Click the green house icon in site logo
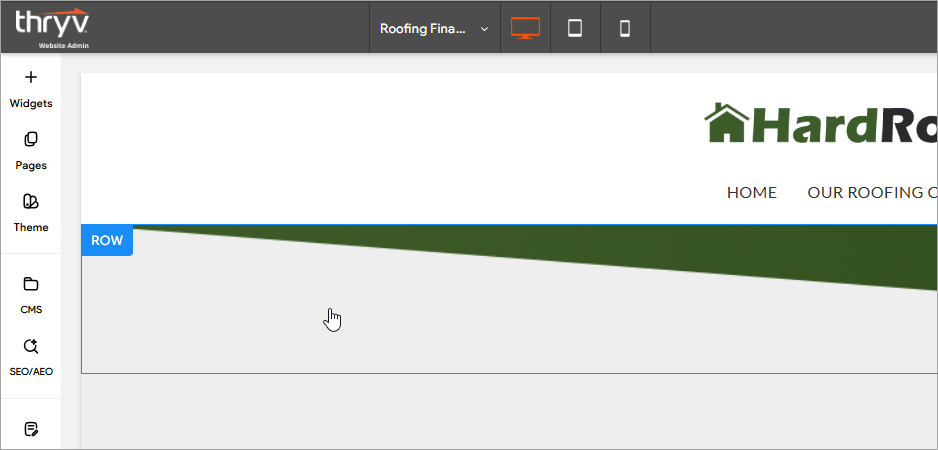 click(x=726, y=123)
